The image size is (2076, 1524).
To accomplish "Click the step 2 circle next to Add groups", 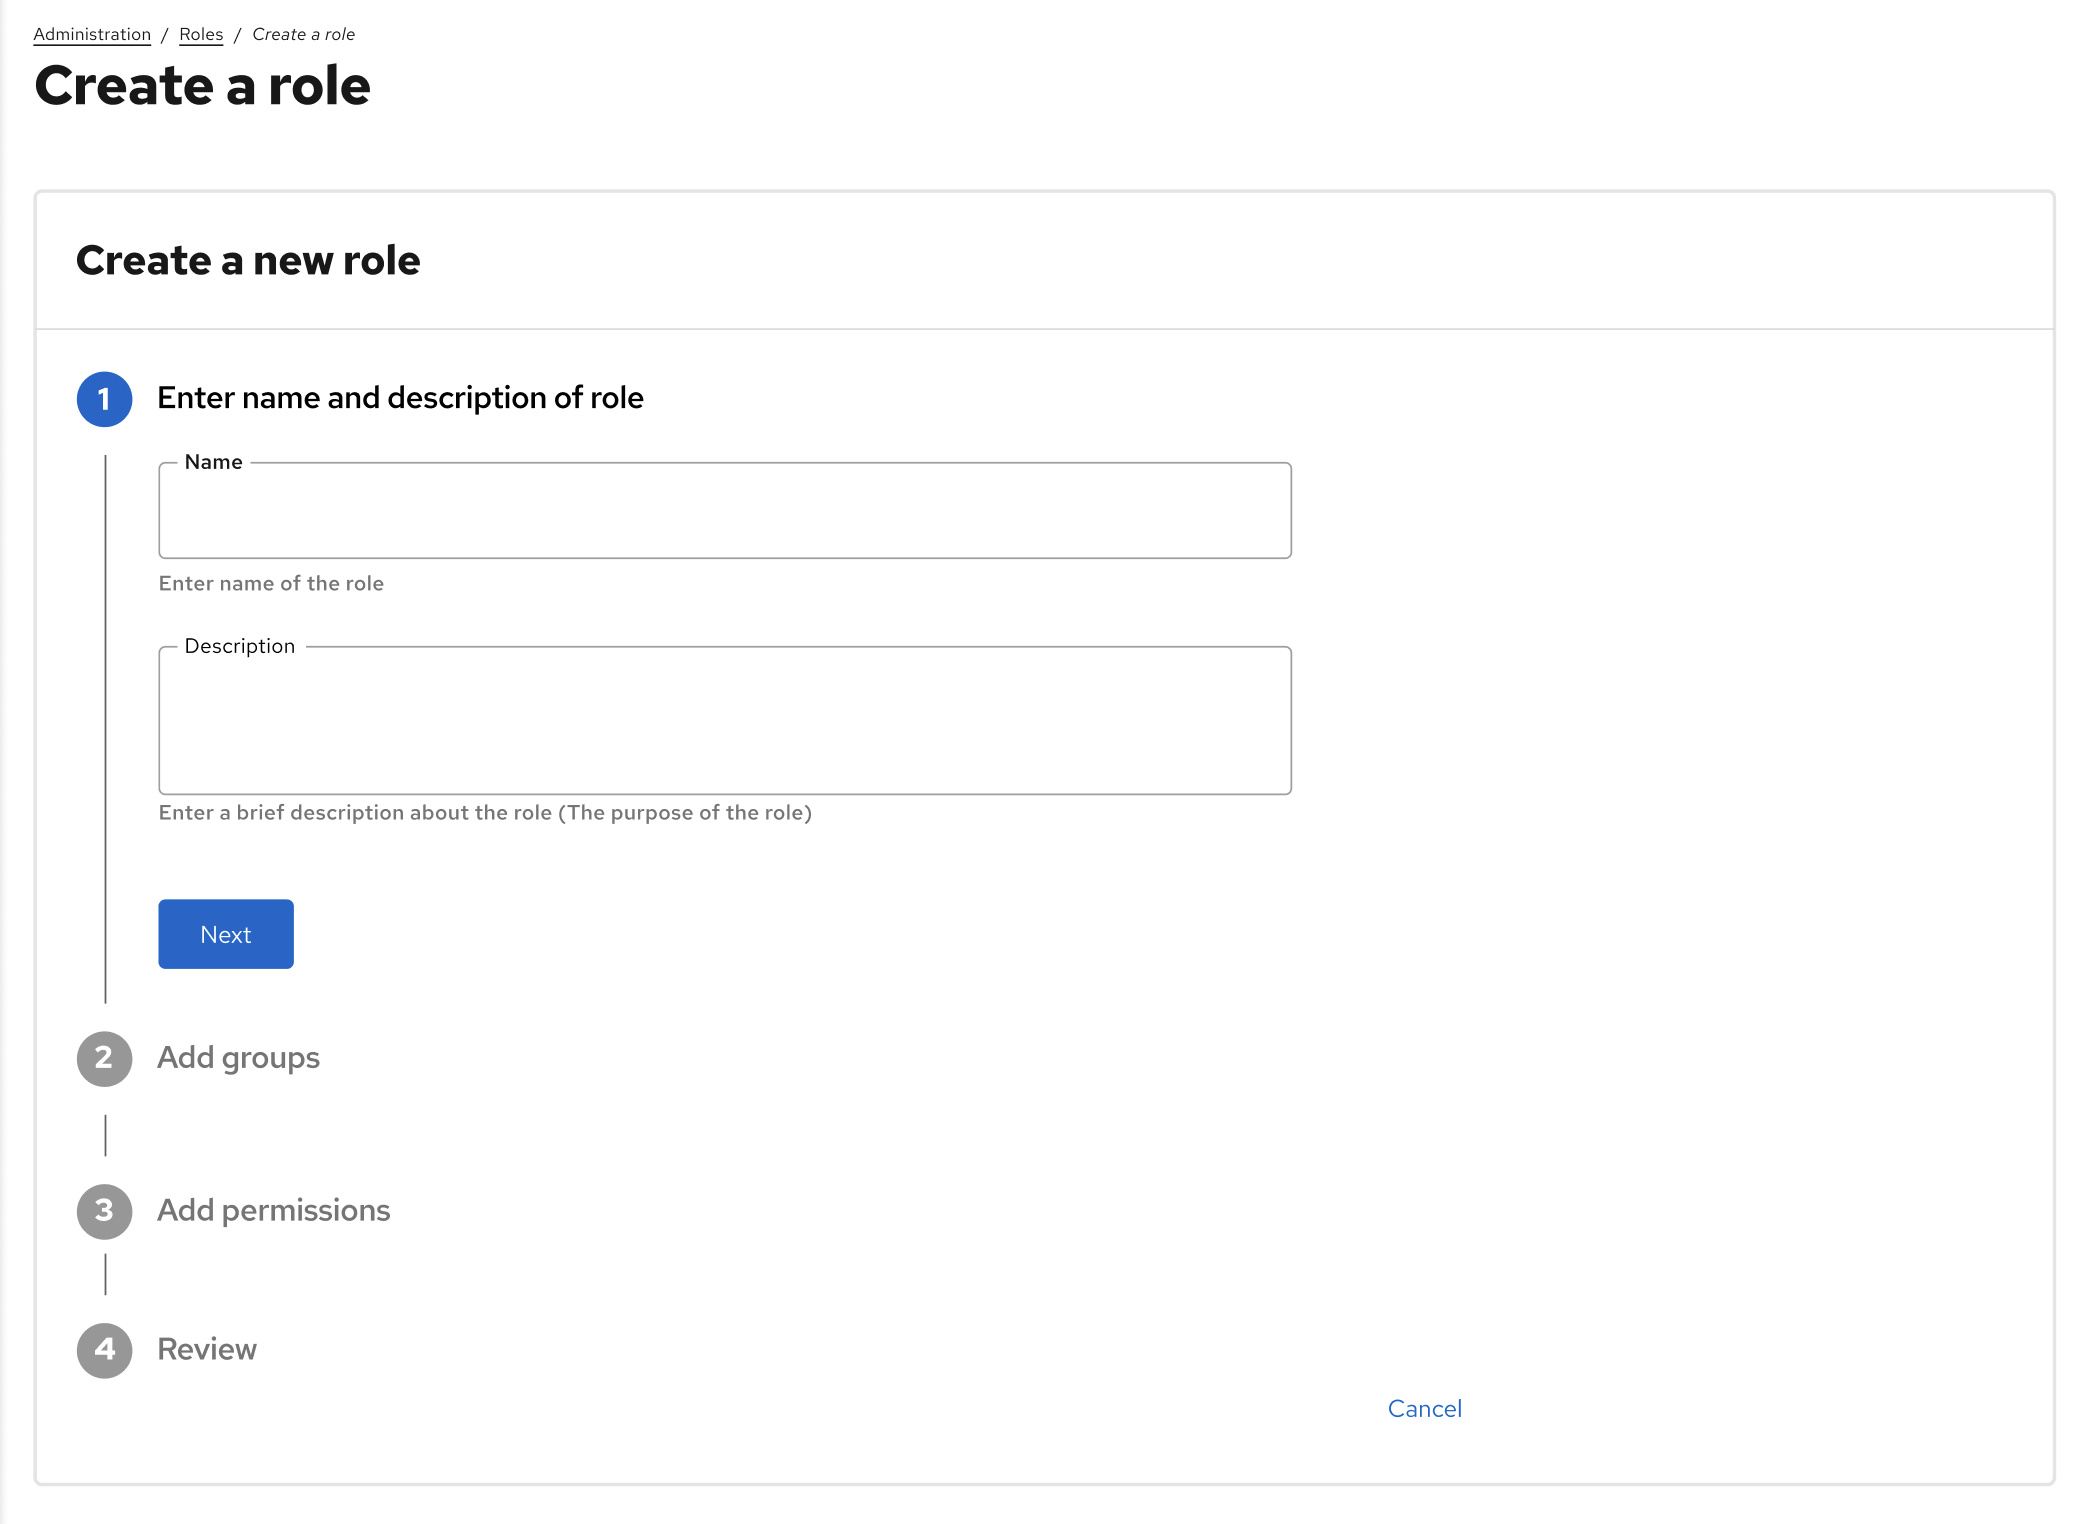I will (x=104, y=1059).
